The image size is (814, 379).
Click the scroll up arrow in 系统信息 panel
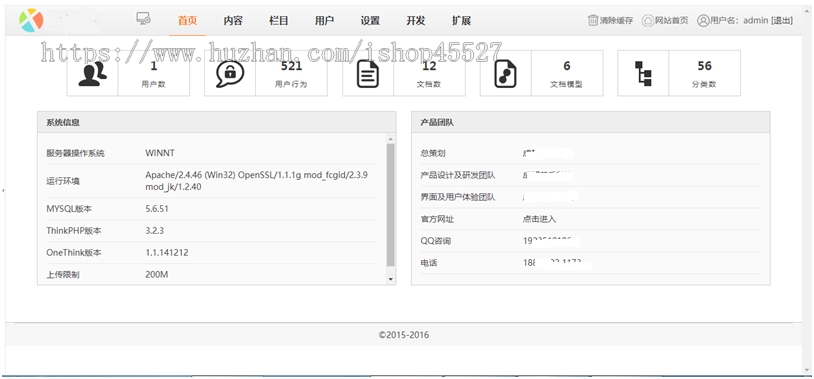point(390,139)
